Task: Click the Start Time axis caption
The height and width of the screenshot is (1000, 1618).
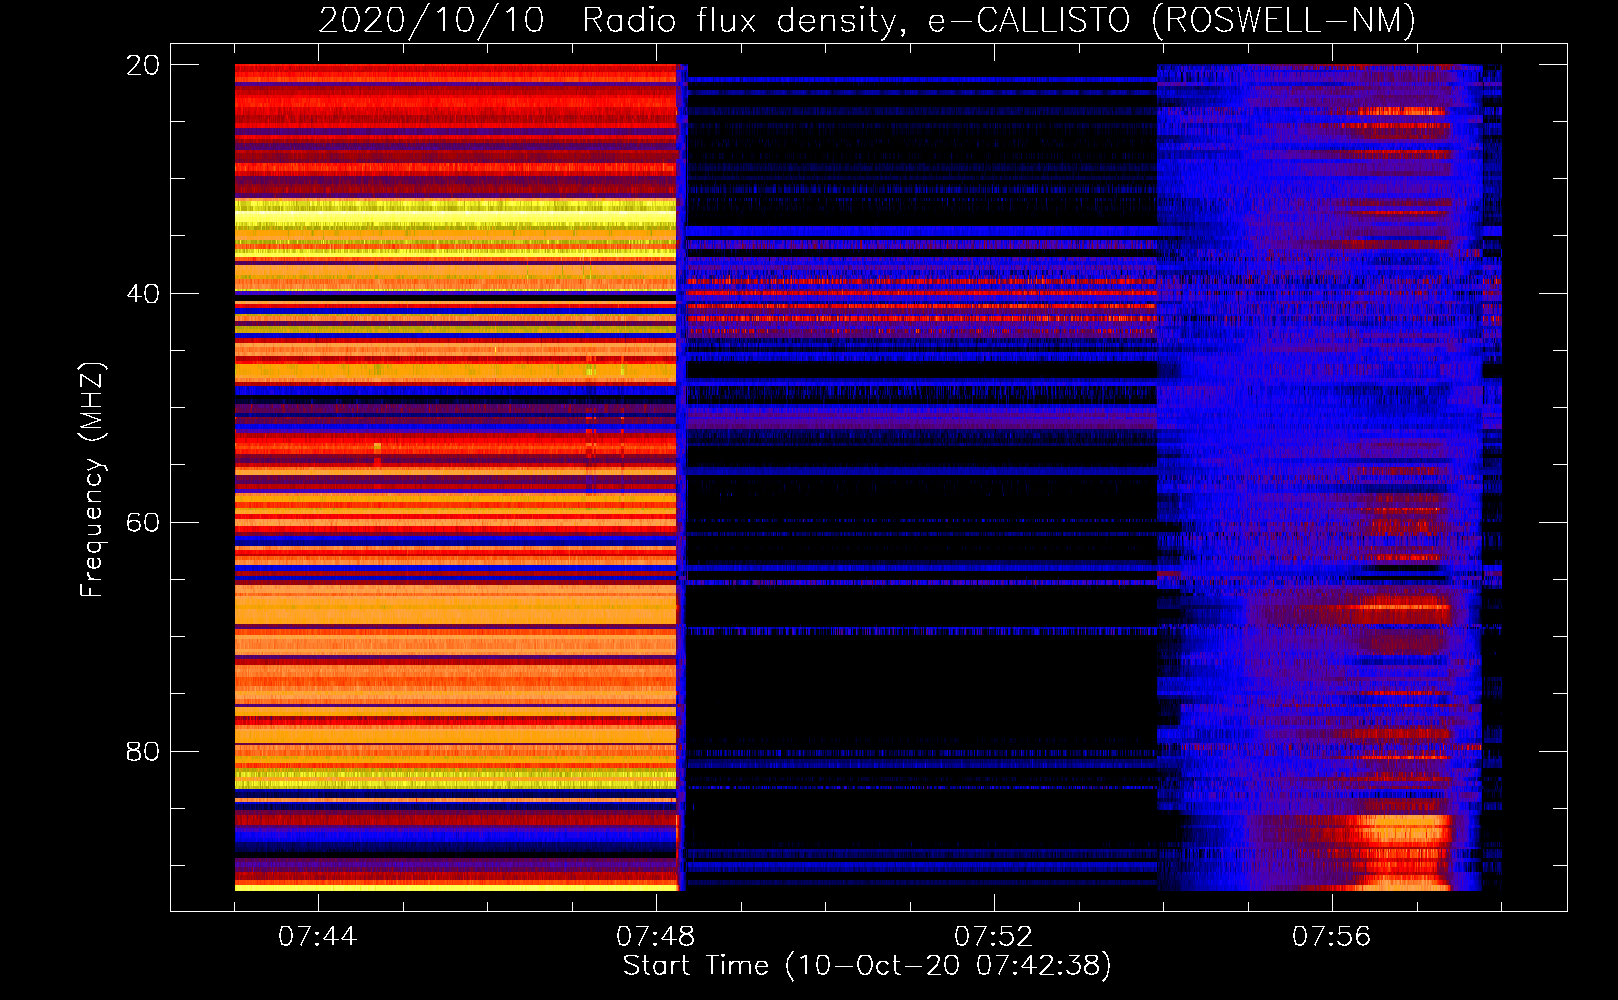Action: [x=867, y=966]
